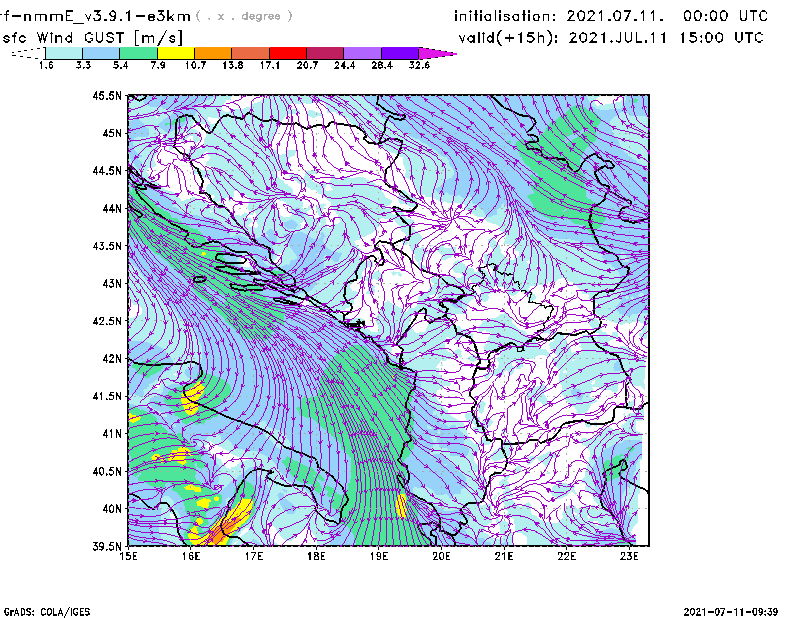The height and width of the screenshot is (618, 800).
Task: Click the '45.5N' latitude axis label
Action: coord(107,95)
